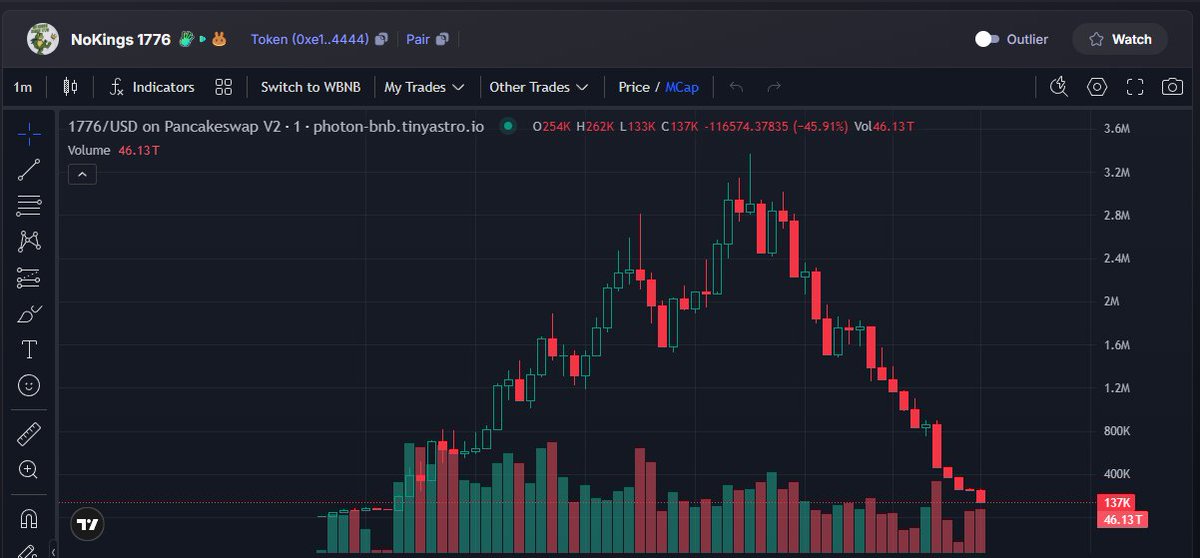Expand the My Trades dropdown

424,87
